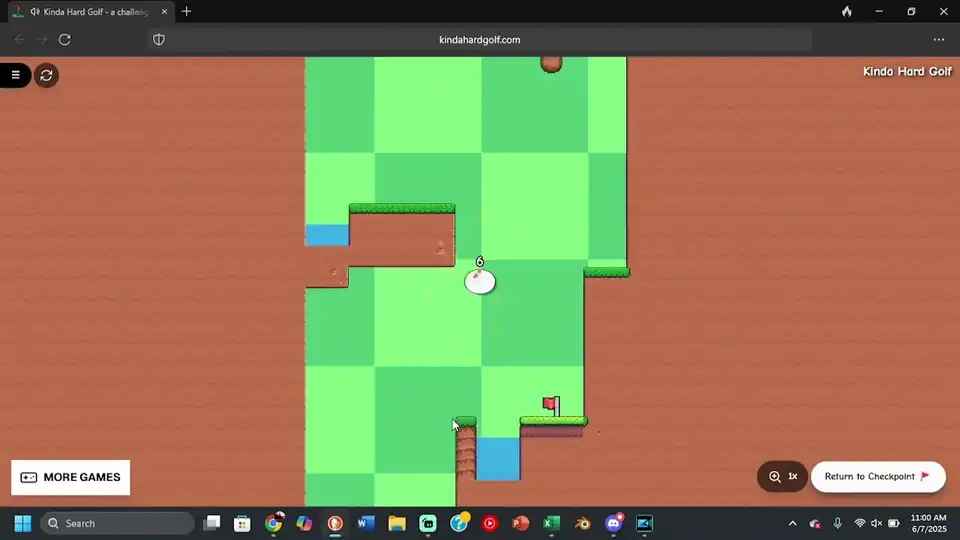Mute the tab via its speaker icon
960x540 pixels.
35,12
